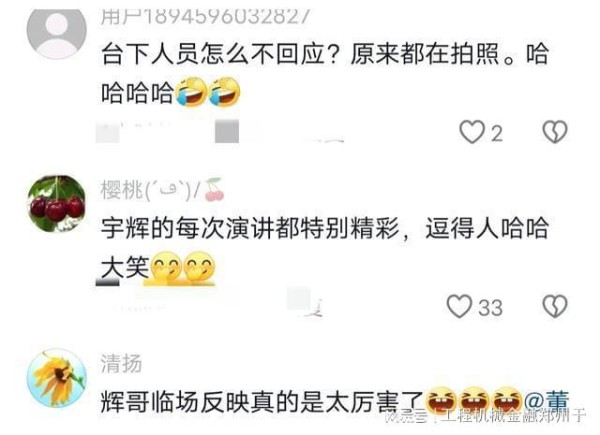Open the sunflower avatar of 清扬
The height and width of the screenshot is (435, 600).
point(57,378)
